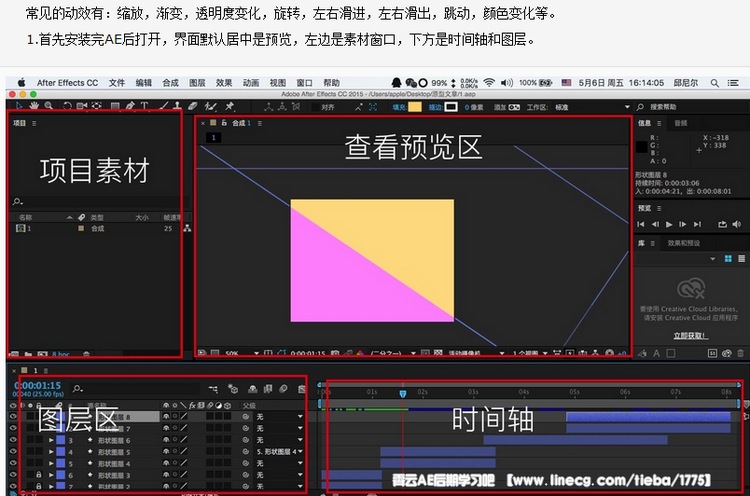Click the 描边 stroke color swatch

coord(451,107)
